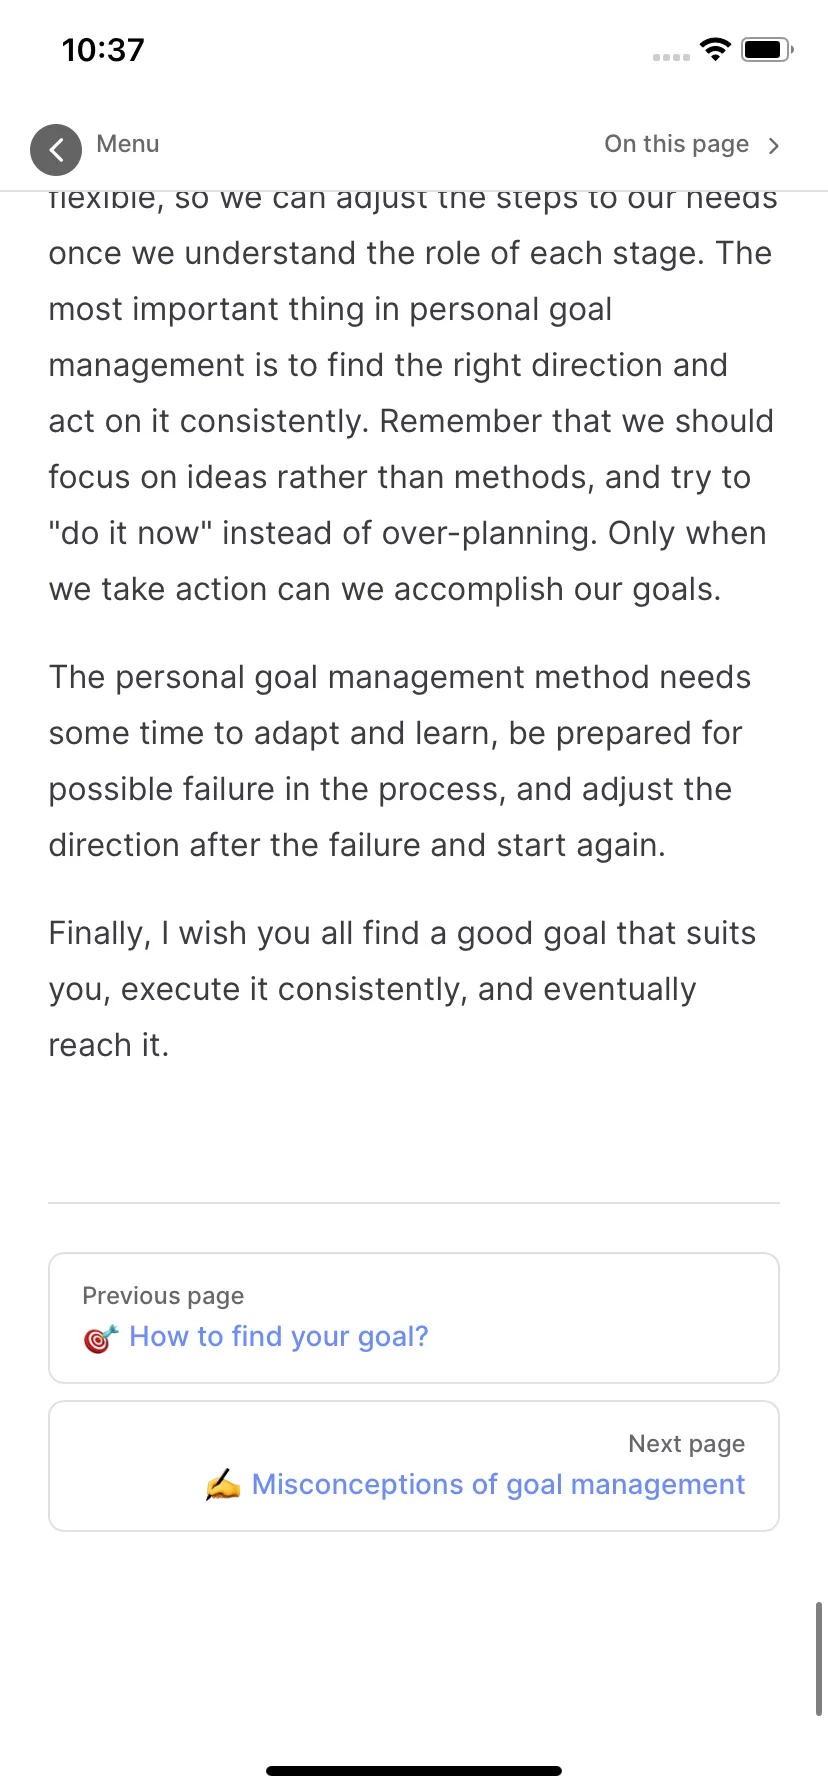Expand the chevron beside On this page
Viewport: 828px width, 1792px height.
coord(773,146)
